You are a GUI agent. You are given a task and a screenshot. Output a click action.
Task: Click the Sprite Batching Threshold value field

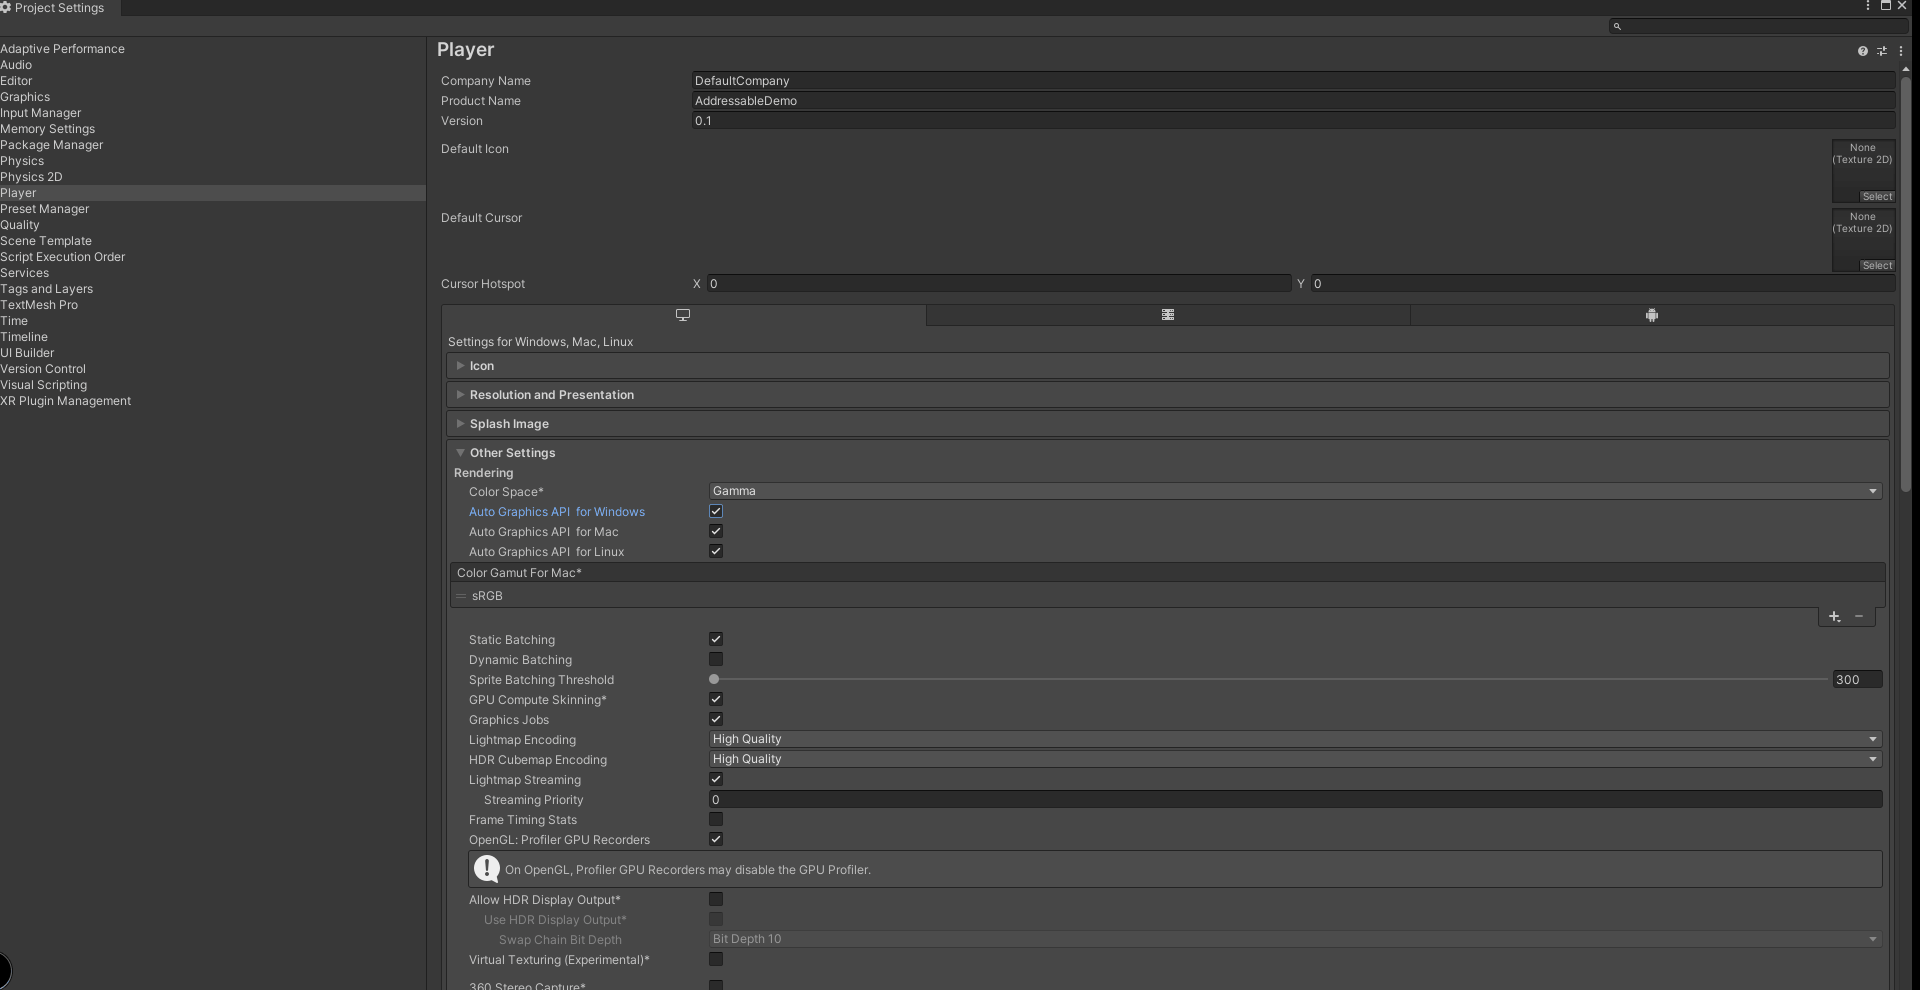pos(1857,680)
